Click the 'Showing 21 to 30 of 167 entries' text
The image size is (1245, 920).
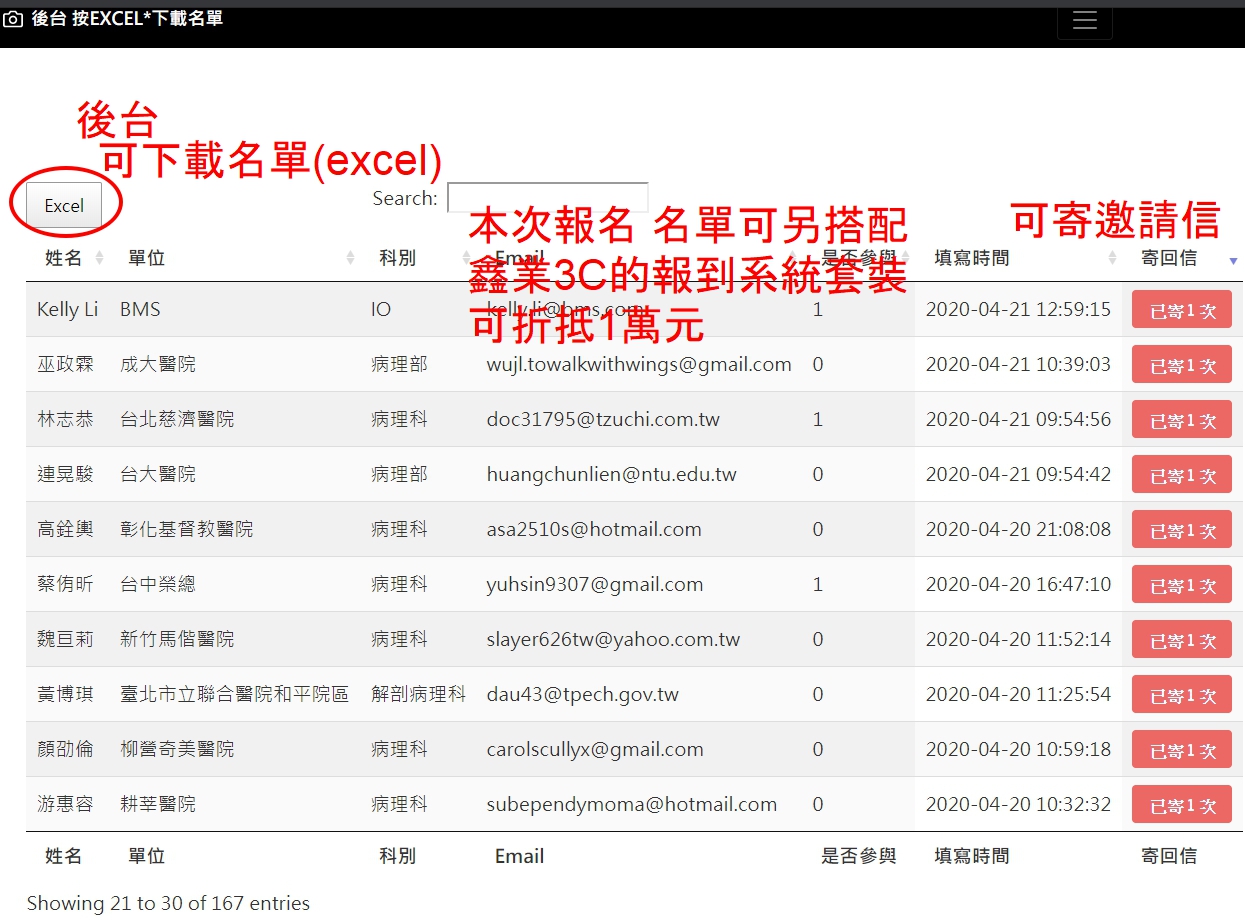tap(168, 903)
